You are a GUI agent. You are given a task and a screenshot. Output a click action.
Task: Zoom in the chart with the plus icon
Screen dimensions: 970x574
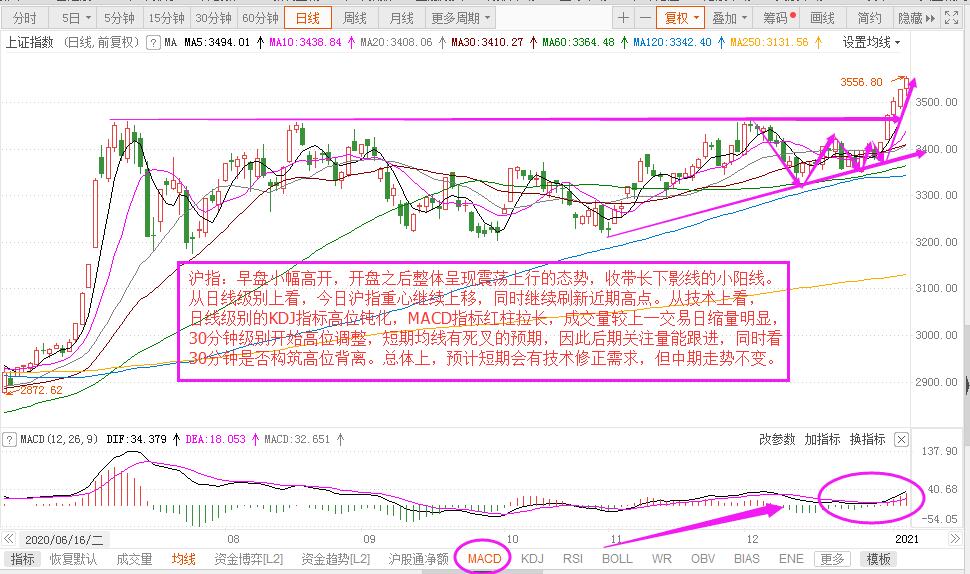[623, 18]
